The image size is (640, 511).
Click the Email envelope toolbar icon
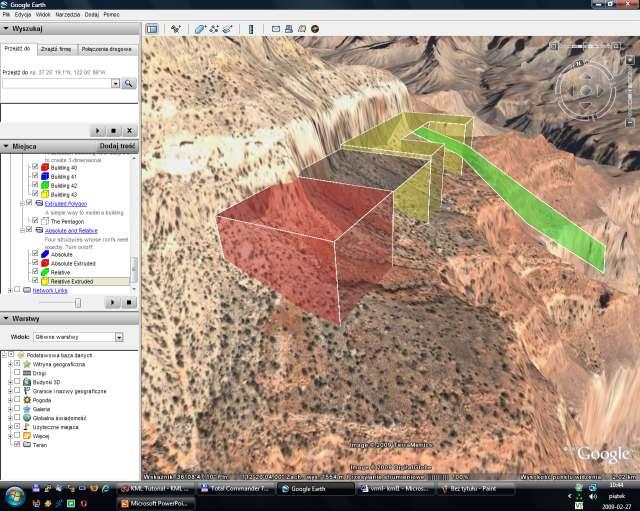coord(276,29)
